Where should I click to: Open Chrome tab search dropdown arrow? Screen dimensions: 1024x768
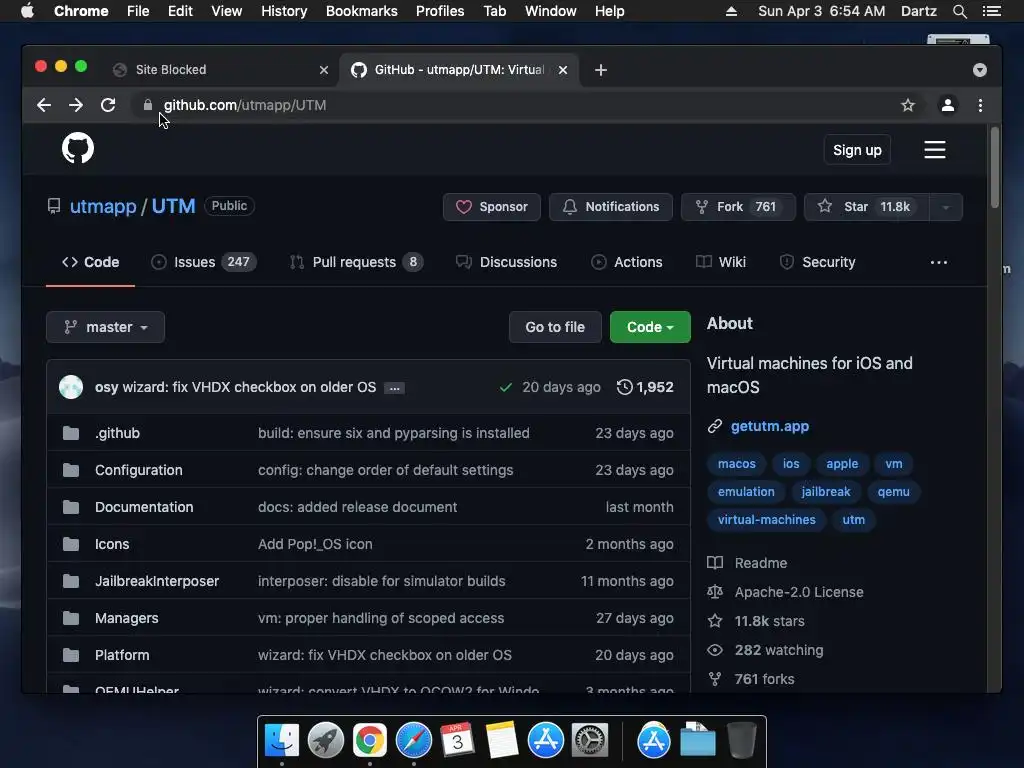click(x=980, y=70)
